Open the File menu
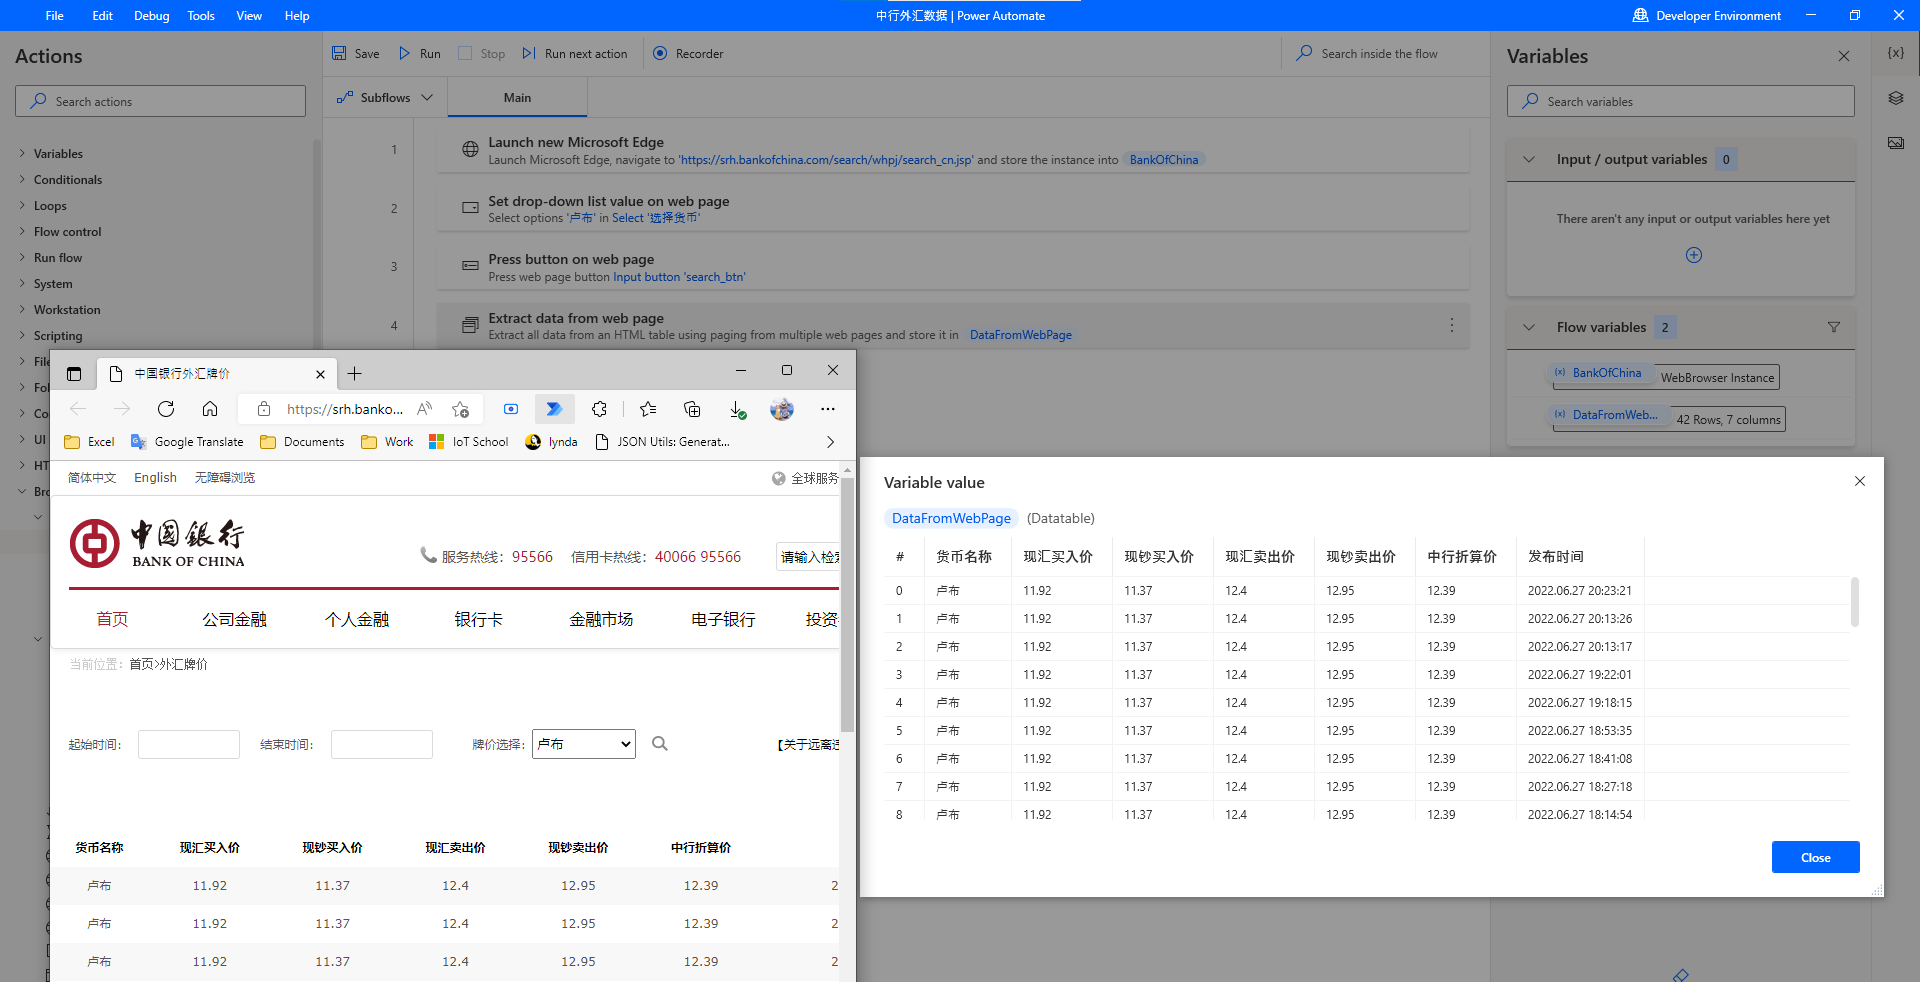Viewport: 1920px width, 982px height. [x=55, y=16]
